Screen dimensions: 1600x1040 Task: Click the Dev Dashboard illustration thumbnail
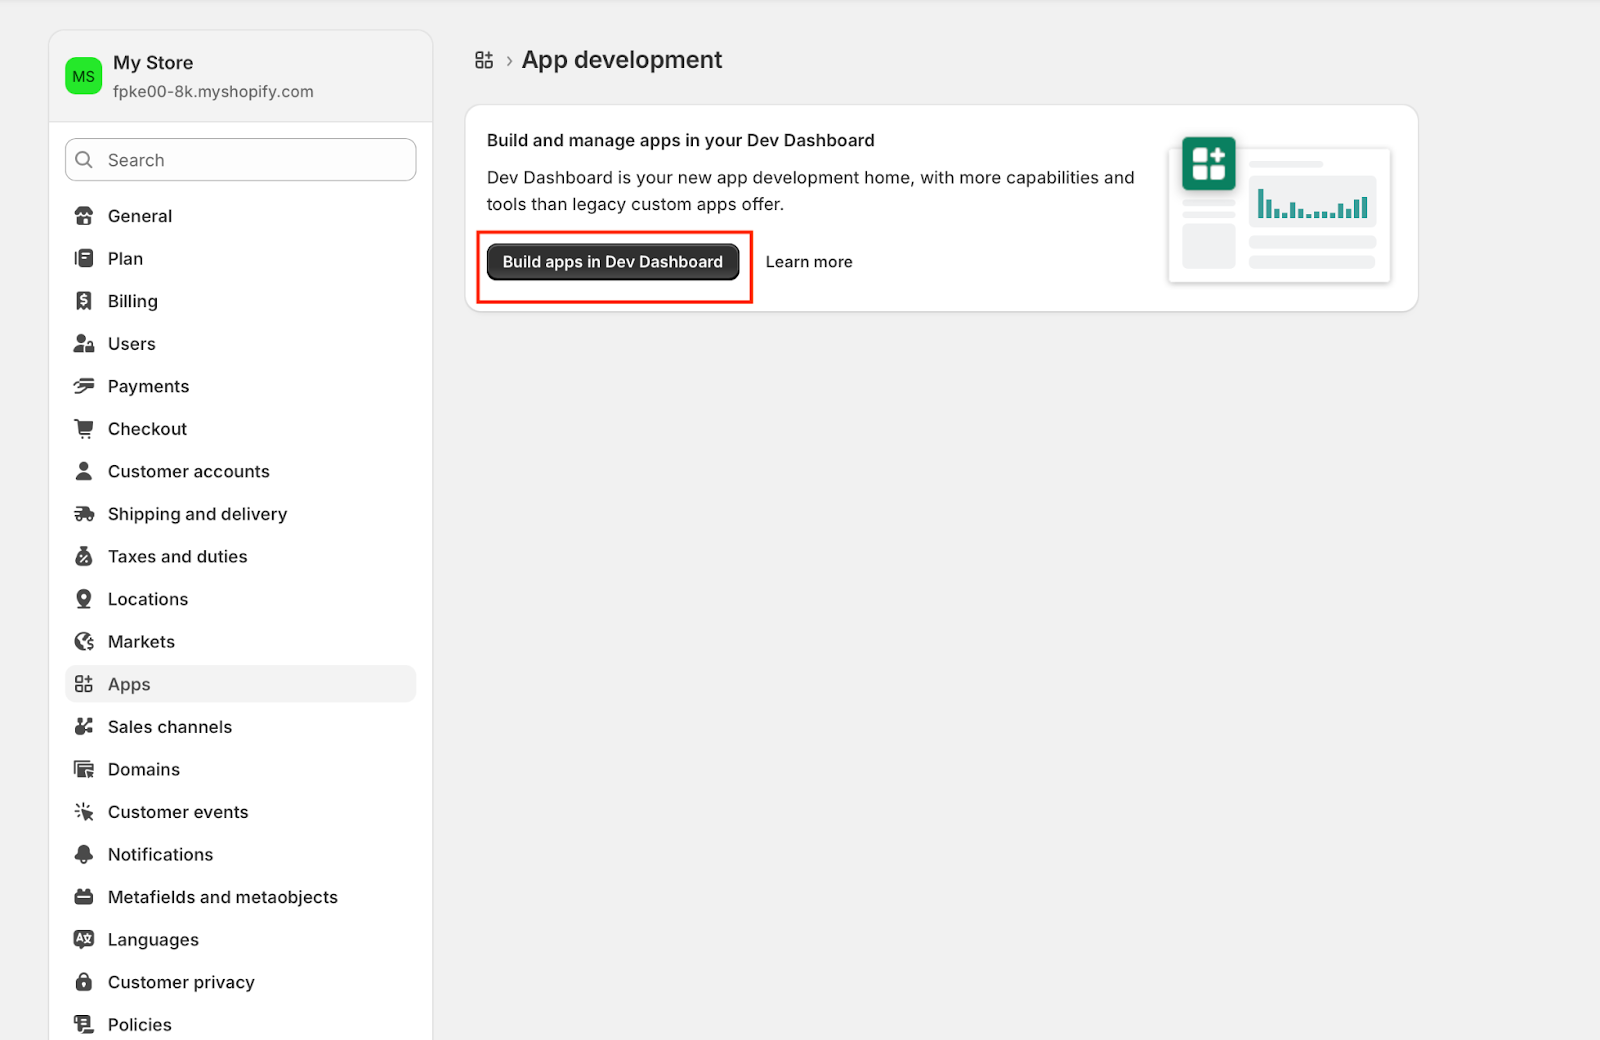[1279, 209]
